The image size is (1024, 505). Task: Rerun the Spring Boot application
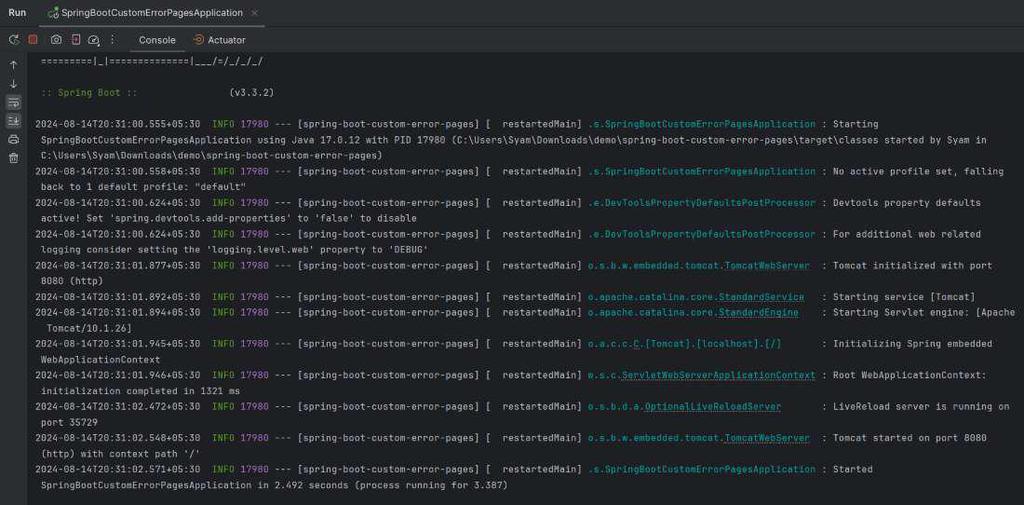pos(13,40)
